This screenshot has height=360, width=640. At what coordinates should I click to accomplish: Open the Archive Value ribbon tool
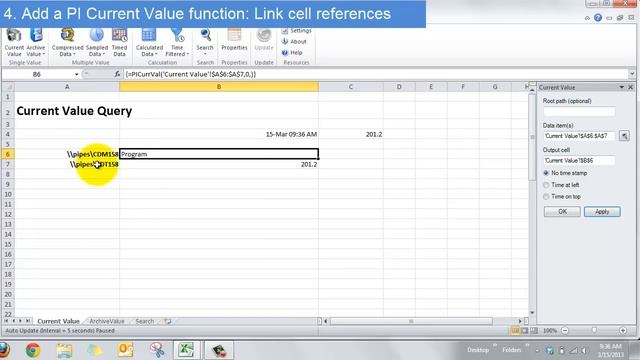click(36, 43)
